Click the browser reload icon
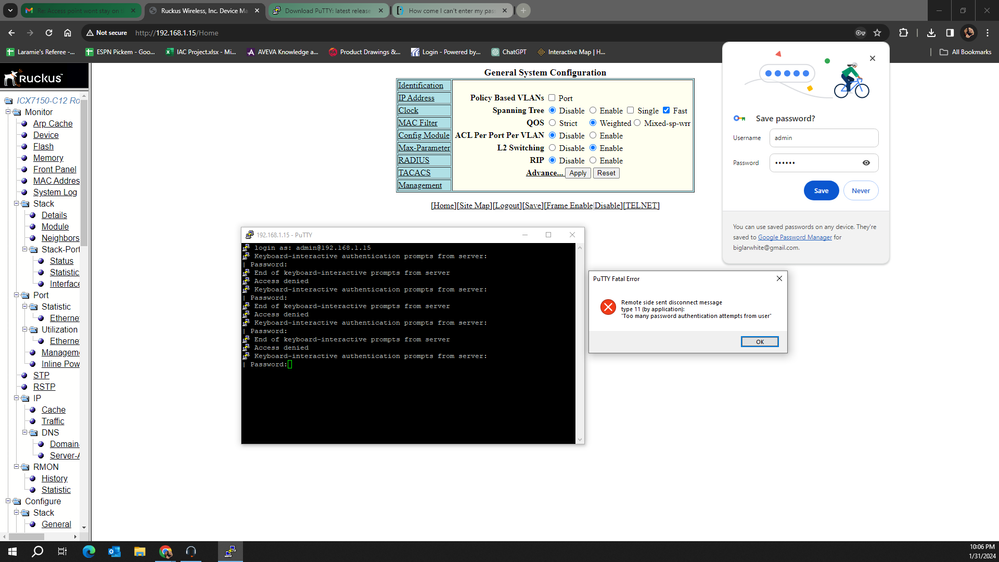The width and height of the screenshot is (999, 562). [48, 32]
